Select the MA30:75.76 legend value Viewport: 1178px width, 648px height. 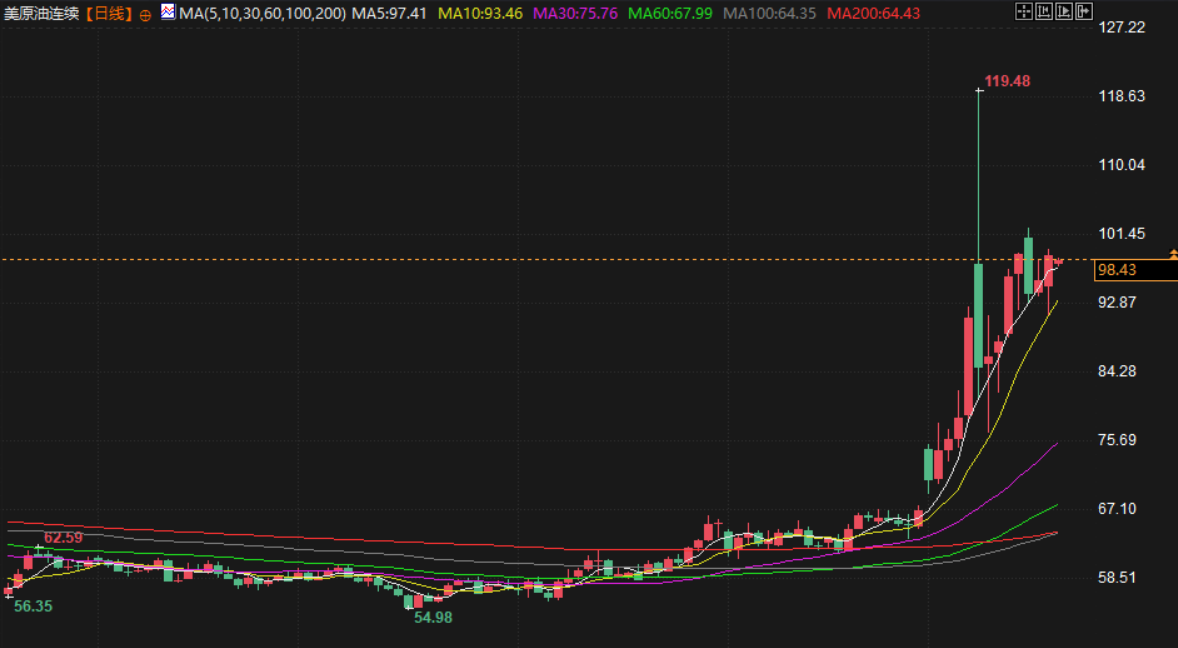pyautogui.click(x=575, y=14)
